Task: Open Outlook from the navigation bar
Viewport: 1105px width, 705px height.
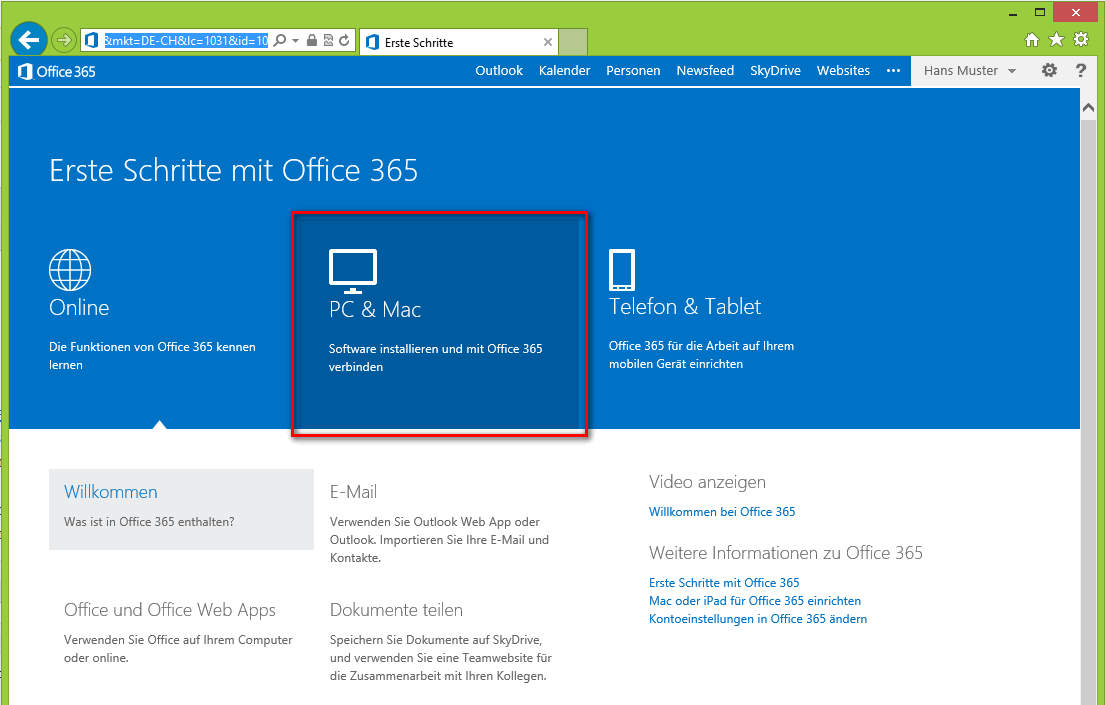Action: point(499,70)
